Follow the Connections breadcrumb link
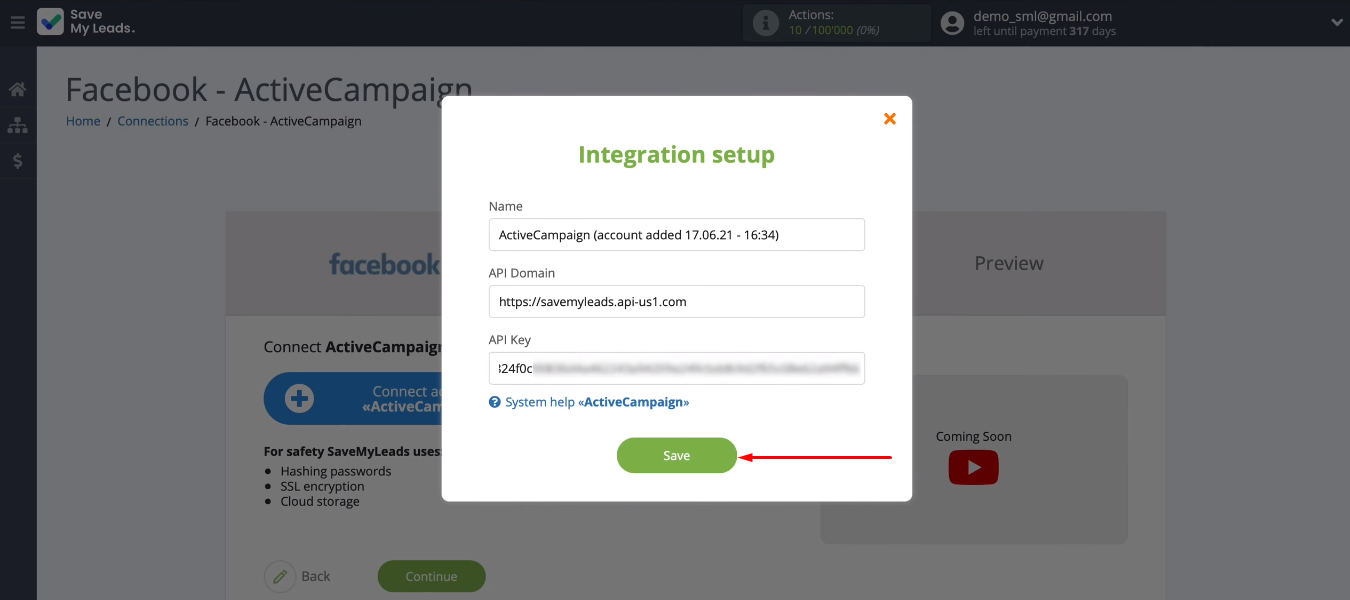The height and width of the screenshot is (600, 1350). [x=153, y=121]
